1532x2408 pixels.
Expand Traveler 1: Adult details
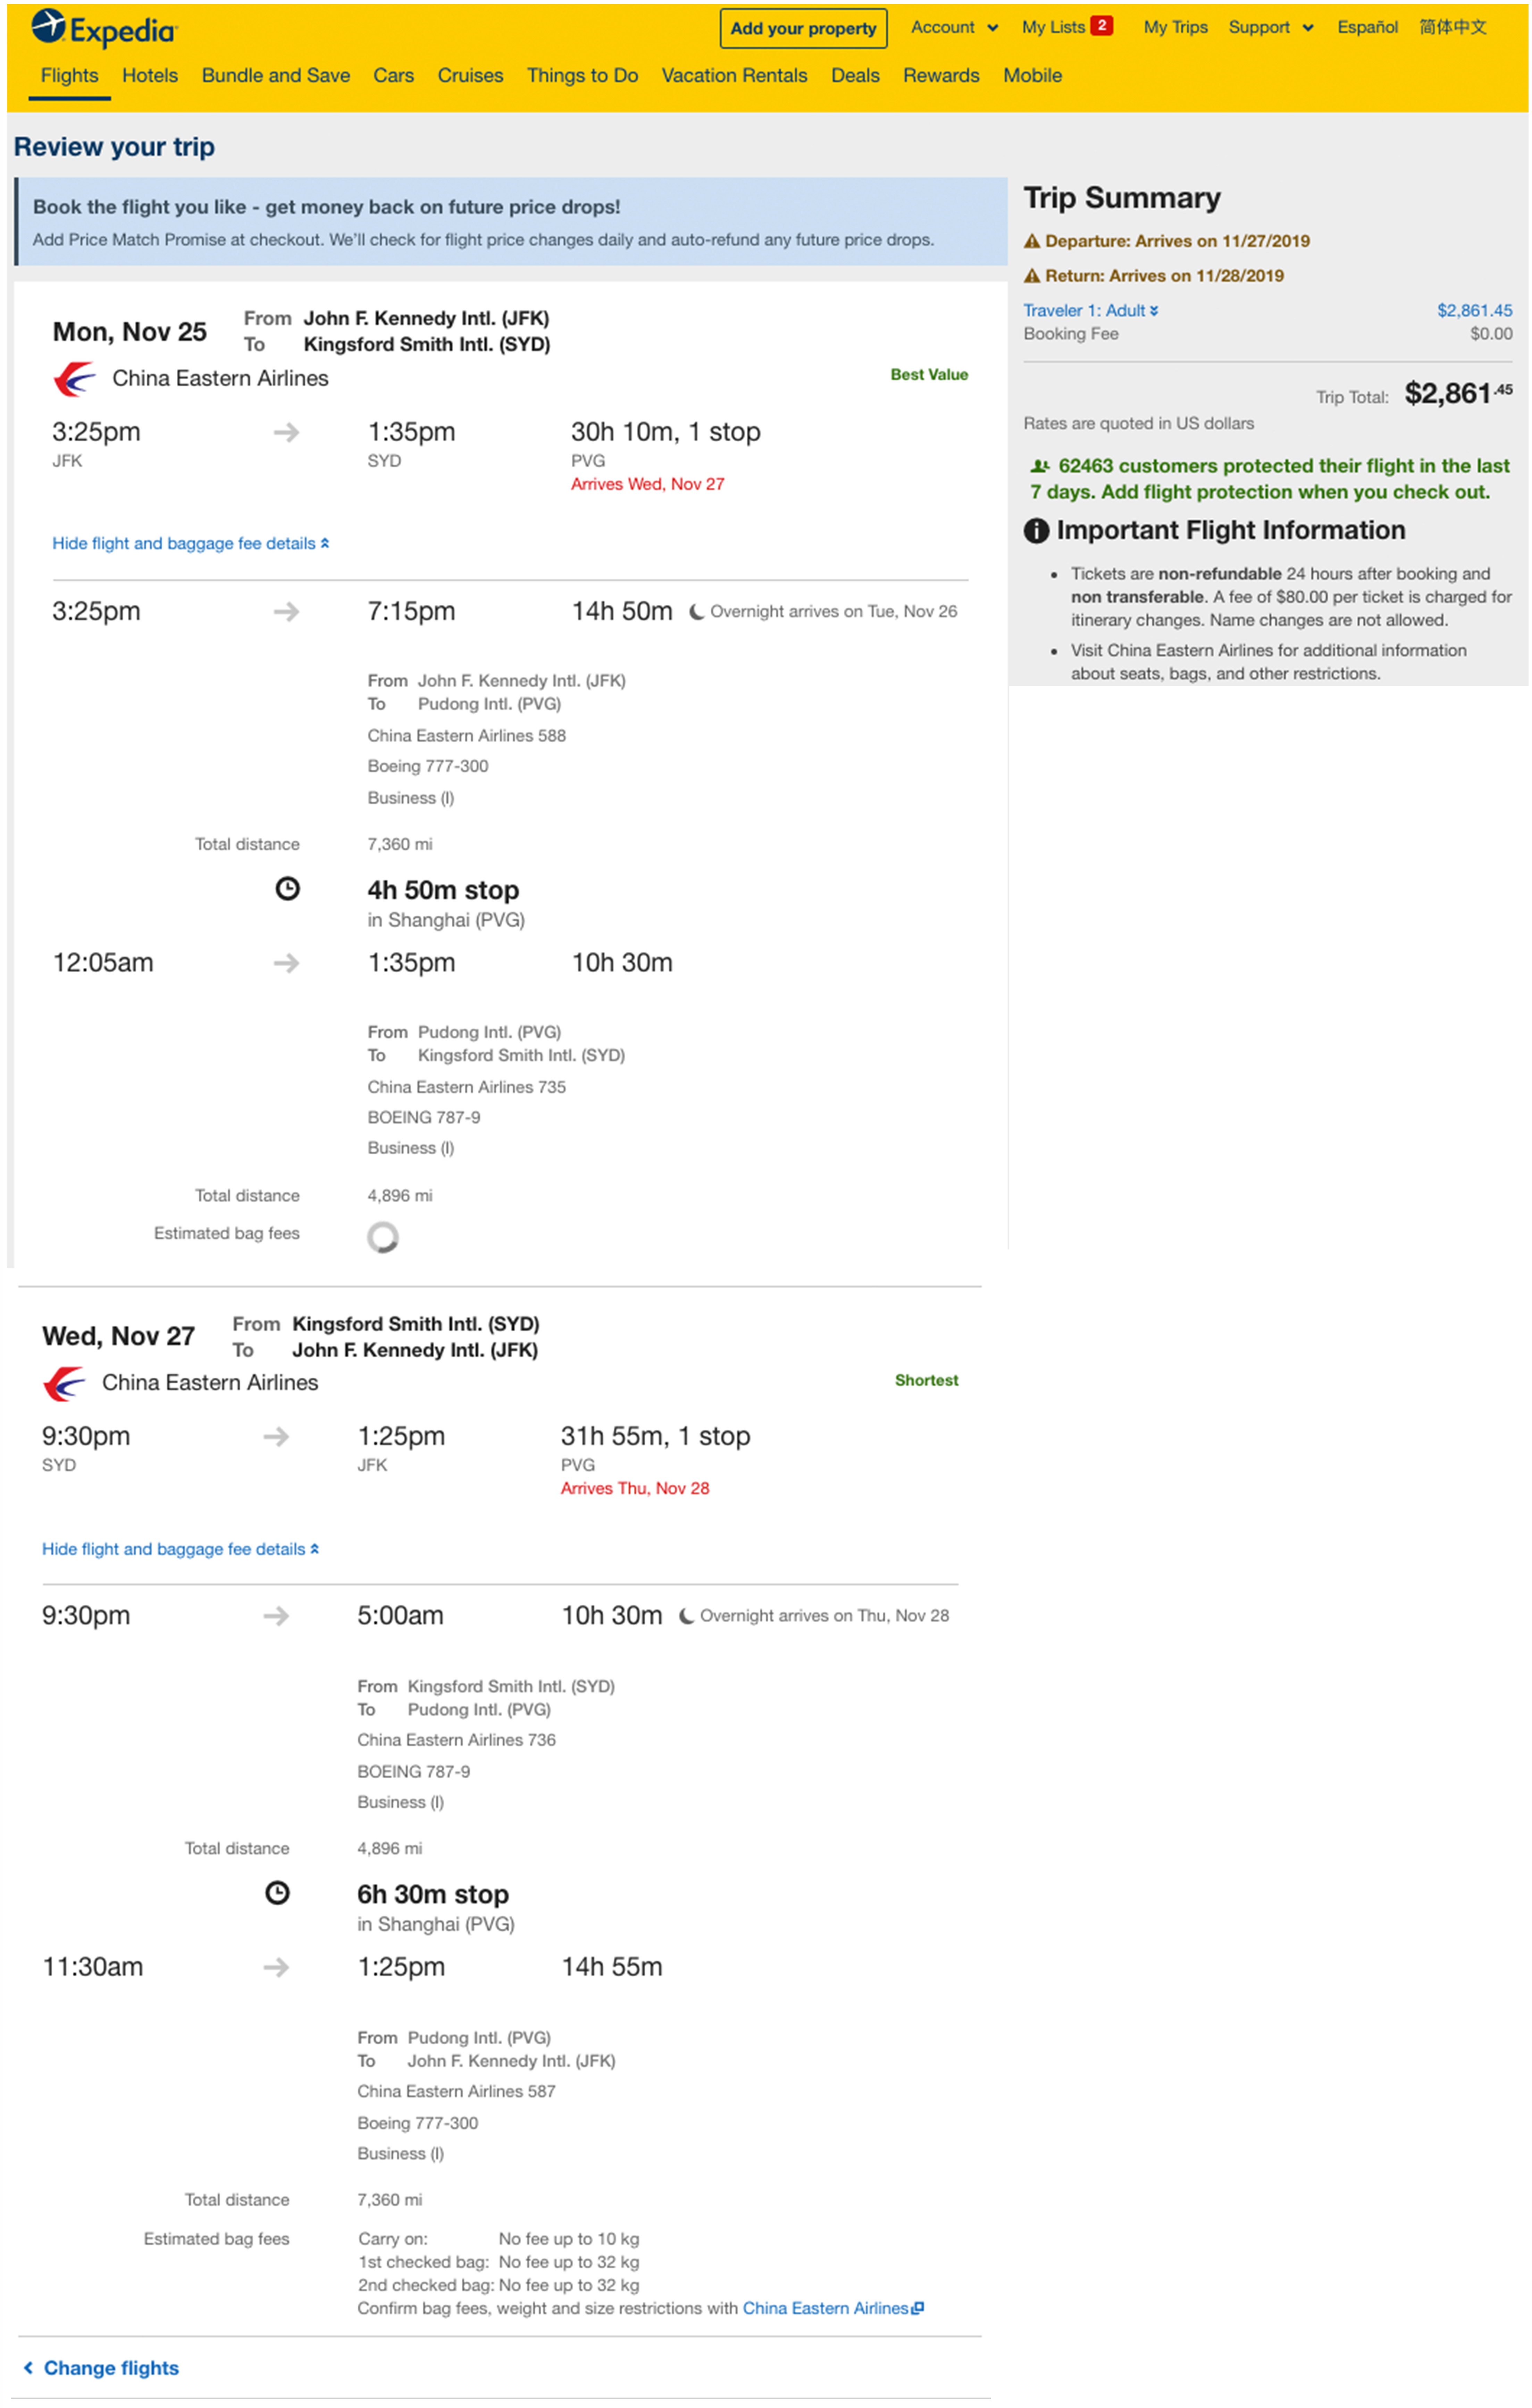pyautogui.click(x=1090, y=310)
